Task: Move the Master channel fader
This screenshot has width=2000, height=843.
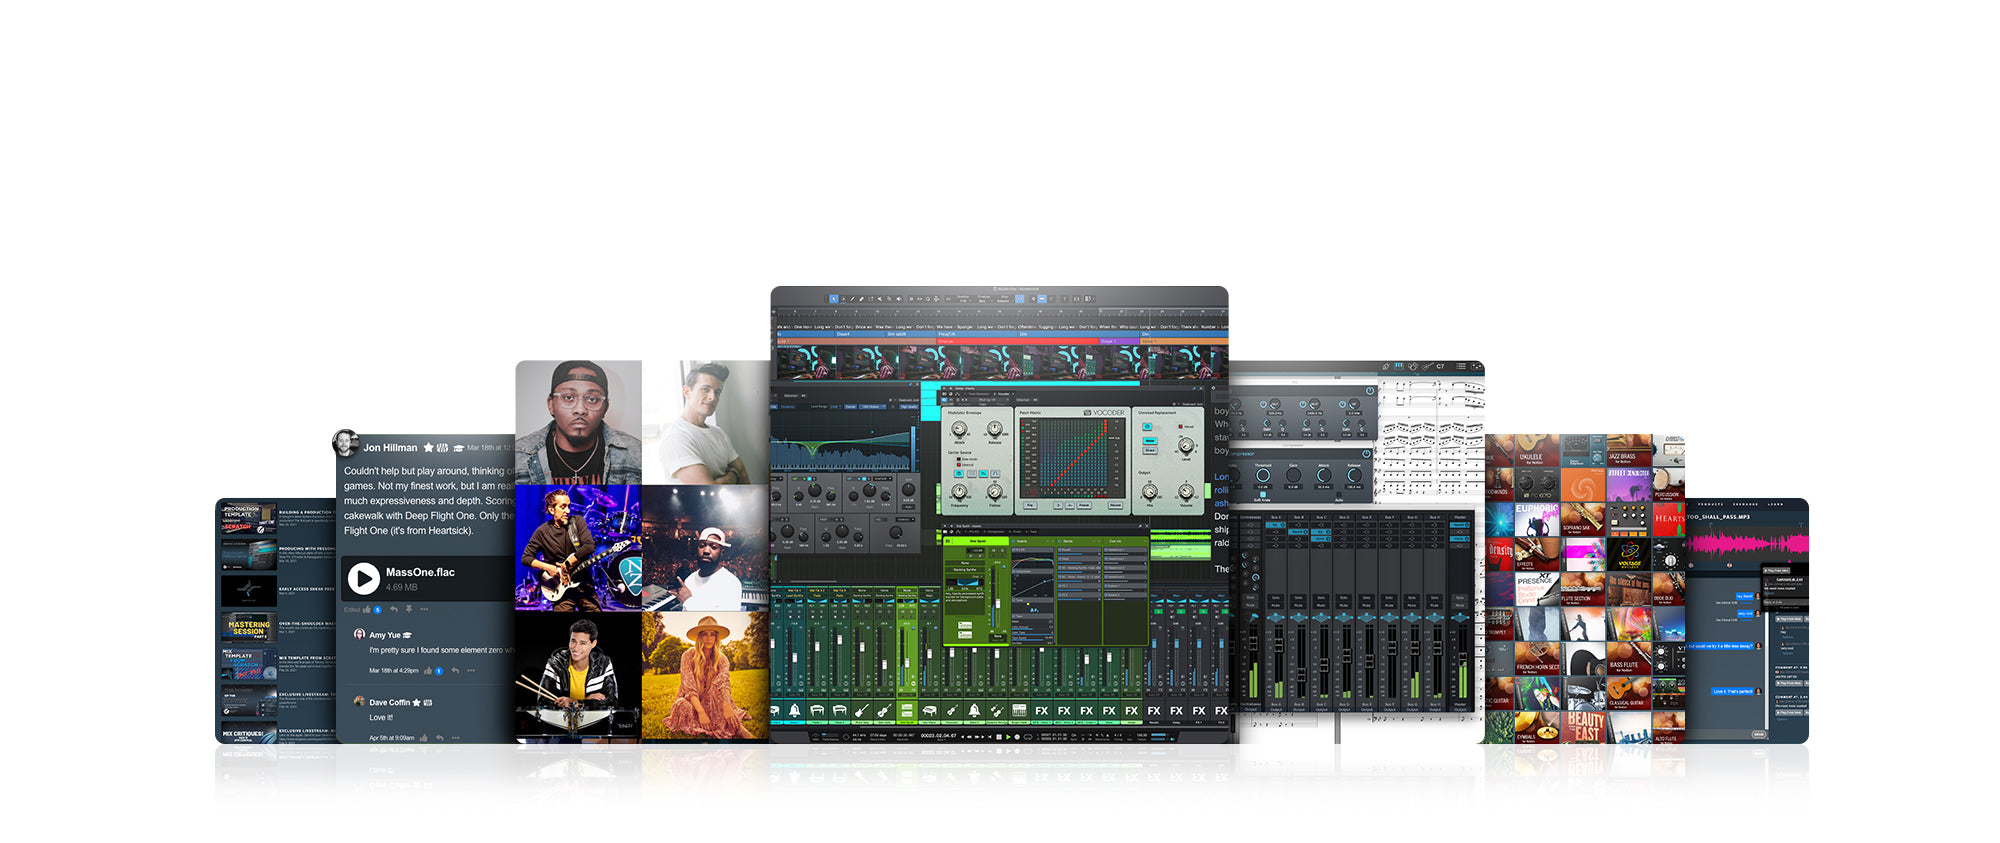Action: coord(1462,658)
